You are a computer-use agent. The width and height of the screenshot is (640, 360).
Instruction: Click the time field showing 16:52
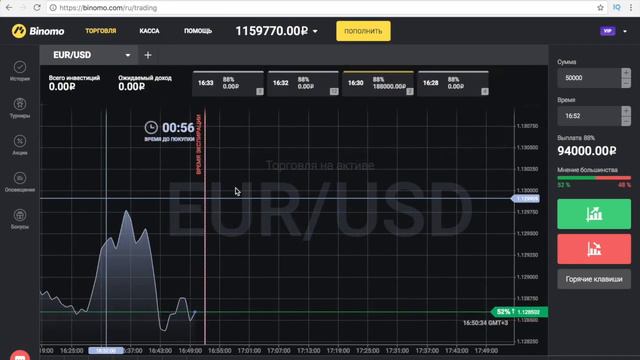tap(589, 116)
